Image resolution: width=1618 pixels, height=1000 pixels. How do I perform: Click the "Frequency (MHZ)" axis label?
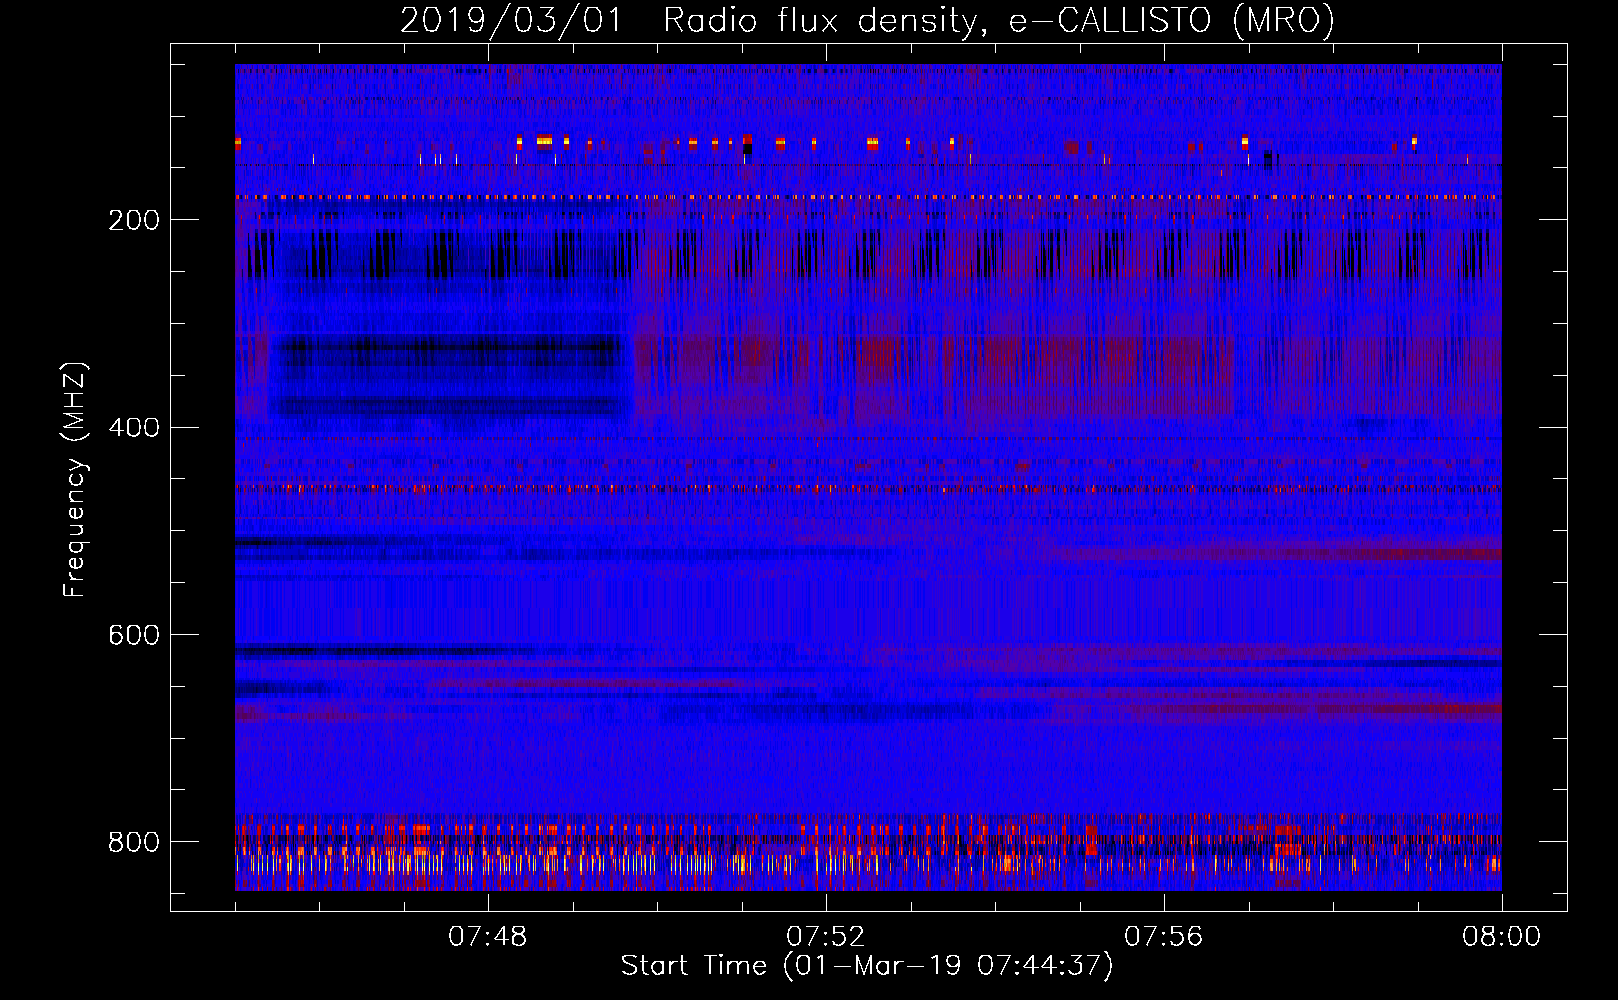(x=75, y=479)
